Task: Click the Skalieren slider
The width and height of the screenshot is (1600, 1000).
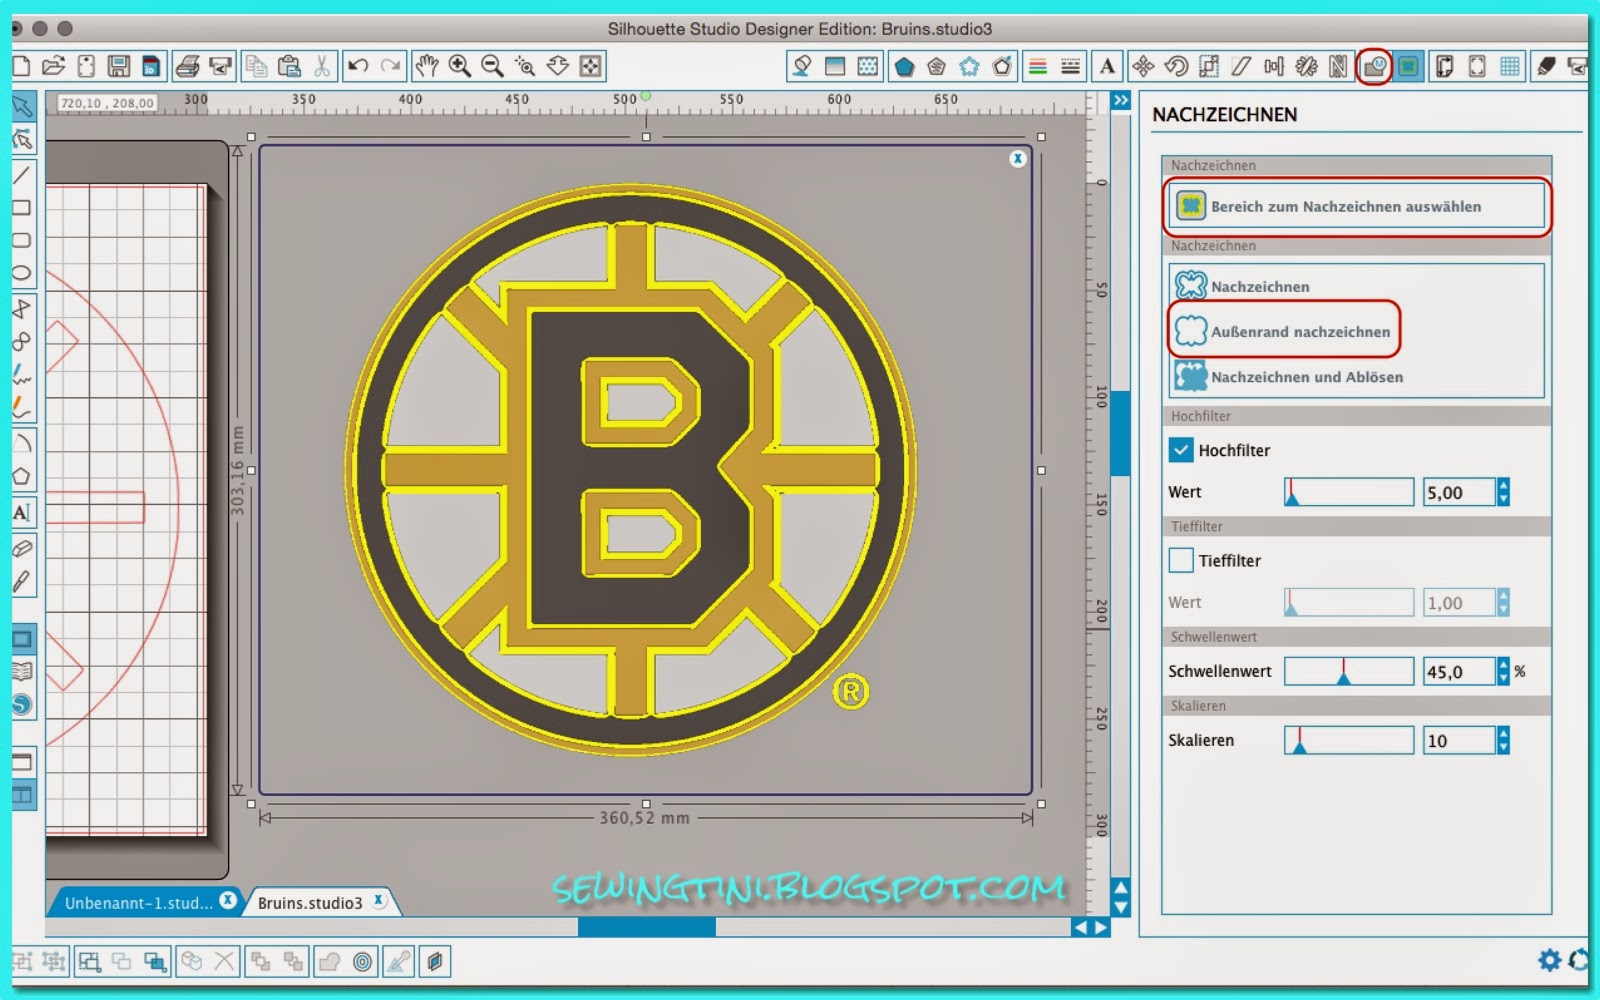Action: [1349, 740]
